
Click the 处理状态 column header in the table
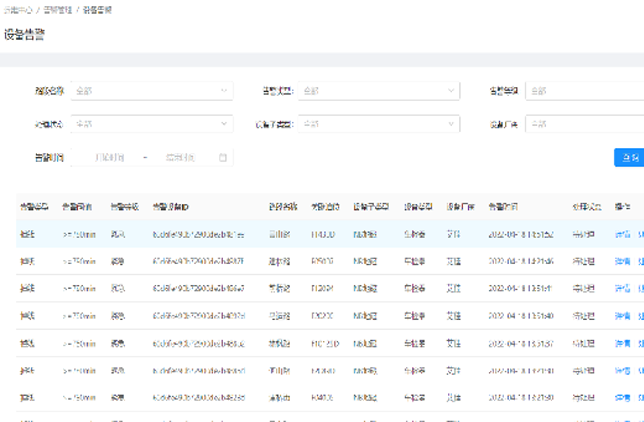point(587,207)
